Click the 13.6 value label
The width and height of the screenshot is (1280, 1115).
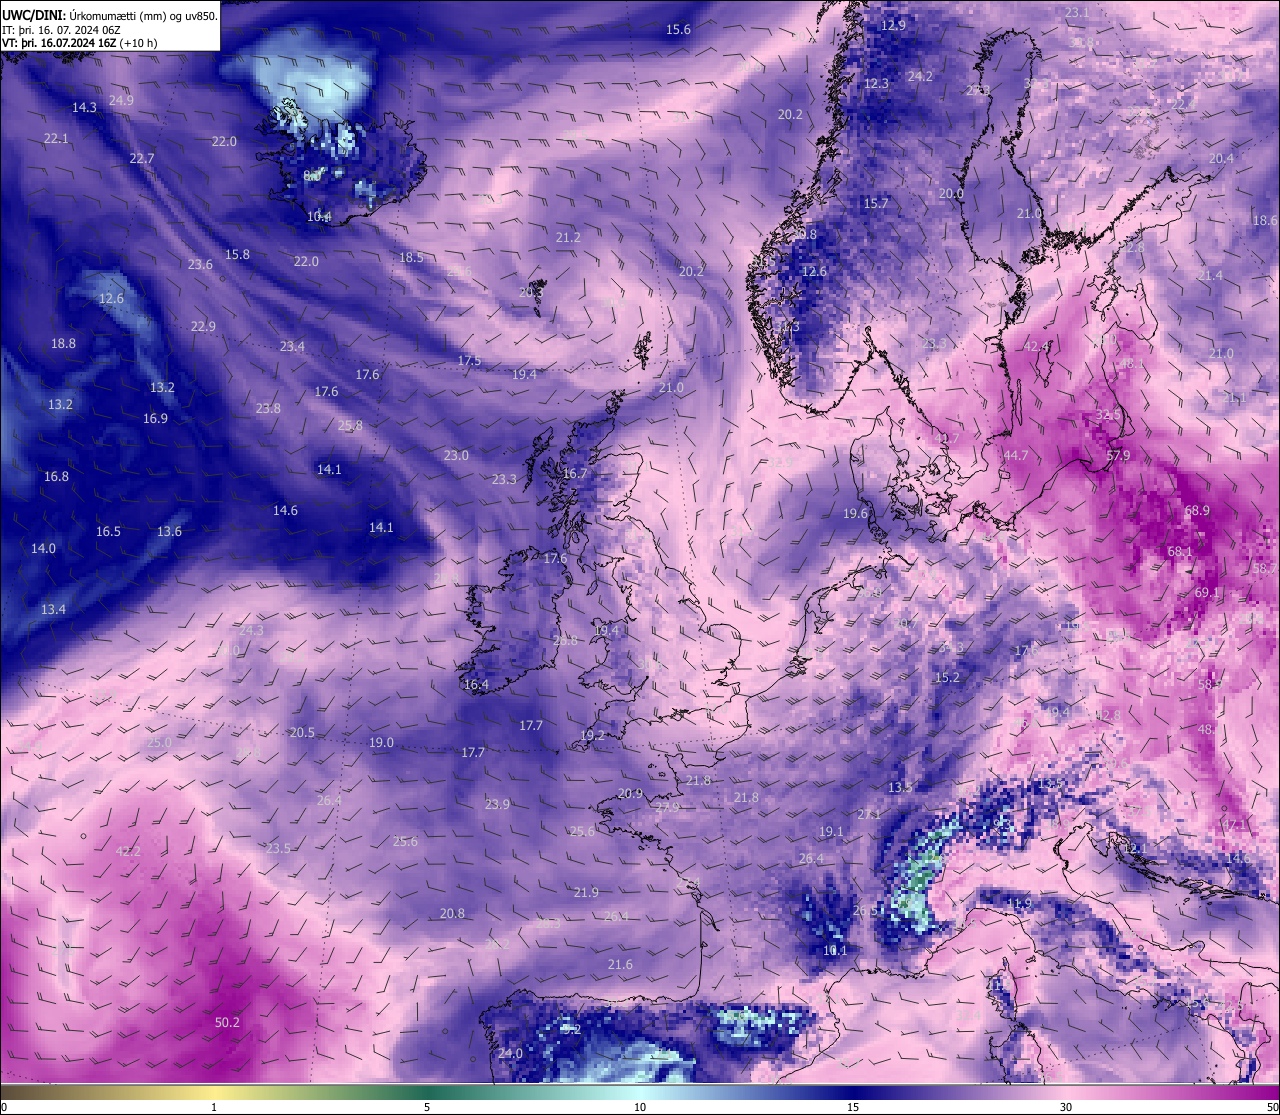coord(169,532)
